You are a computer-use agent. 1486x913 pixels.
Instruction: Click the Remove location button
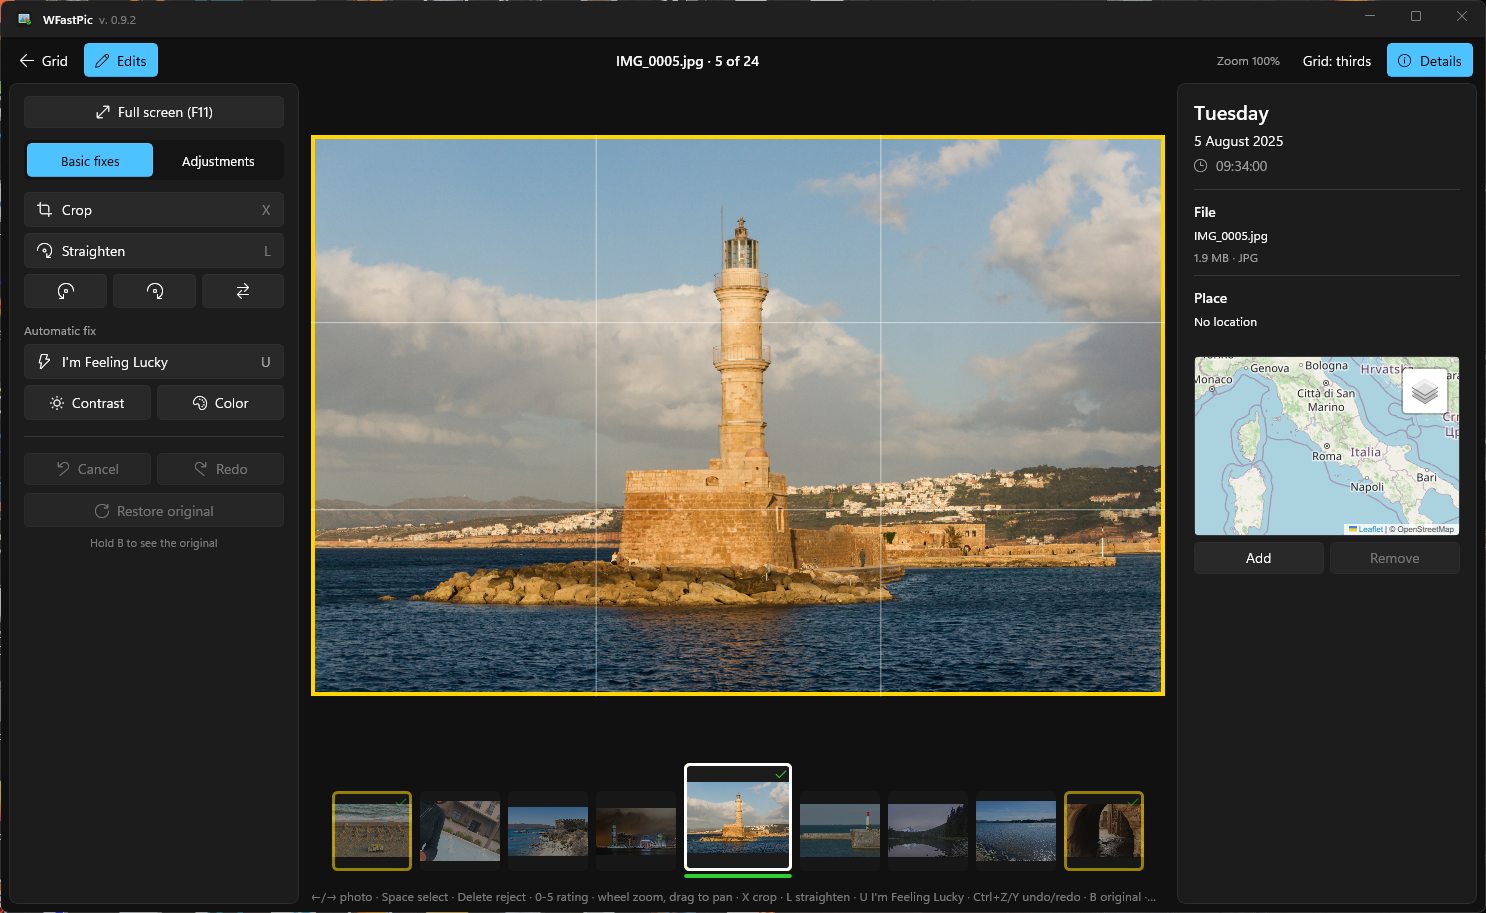(x=1395, y=558)
